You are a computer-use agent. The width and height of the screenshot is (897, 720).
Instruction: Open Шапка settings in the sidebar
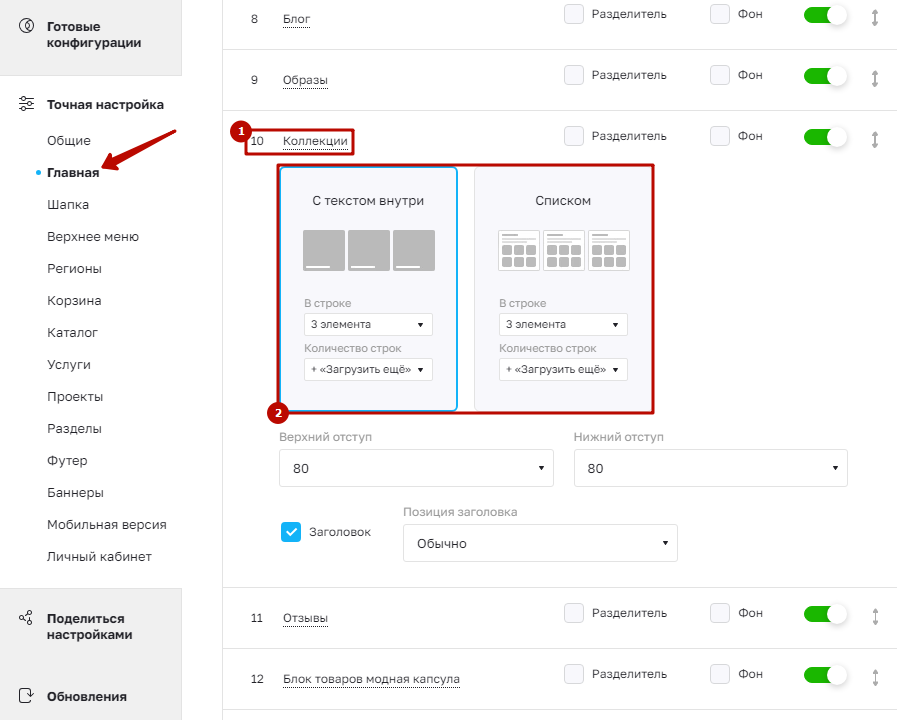pyautogui.click(x=68, y=204)
